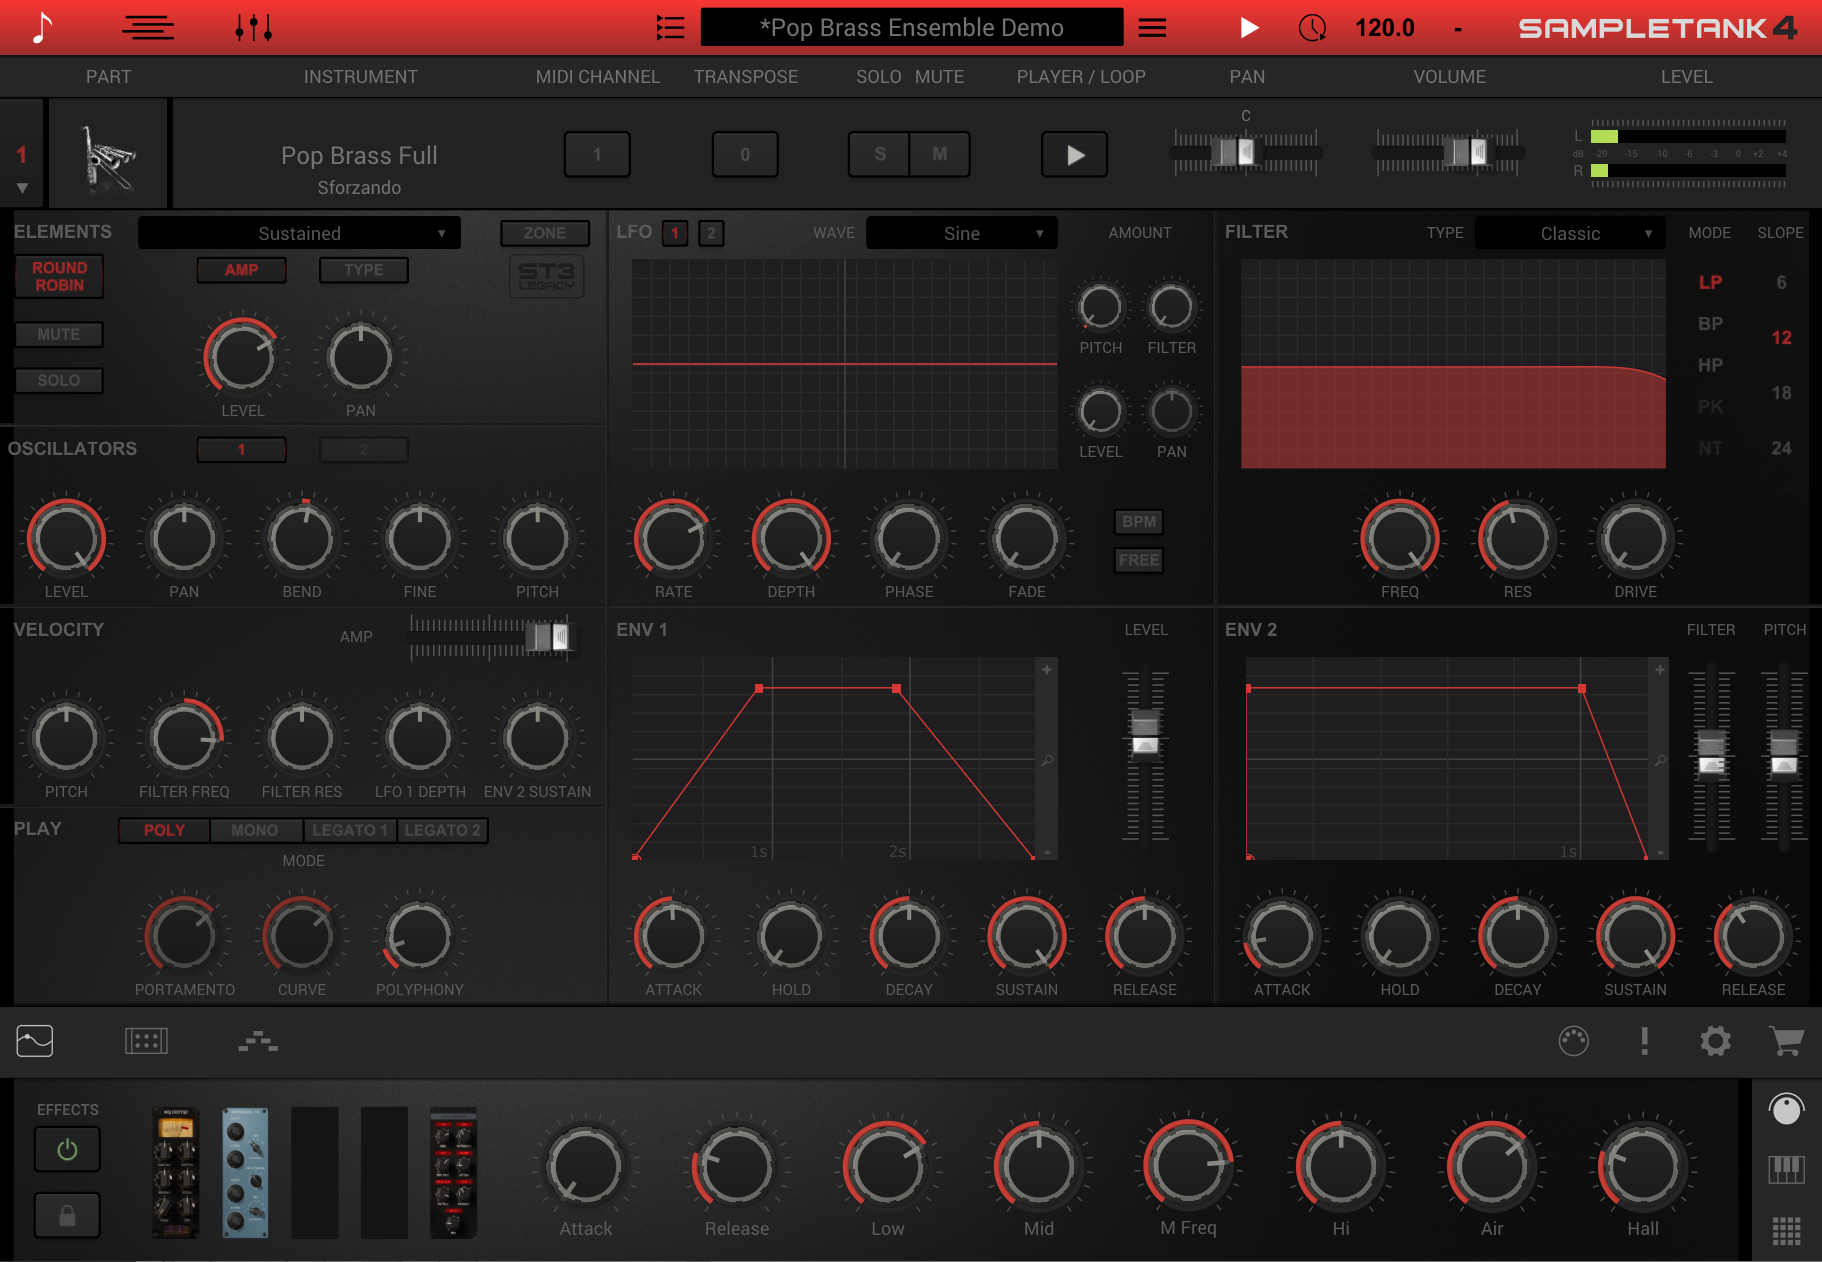This screenshot has height=1262, width=1822.
Task: Mute the Pop Brass Full part
Action: [939, 154]
